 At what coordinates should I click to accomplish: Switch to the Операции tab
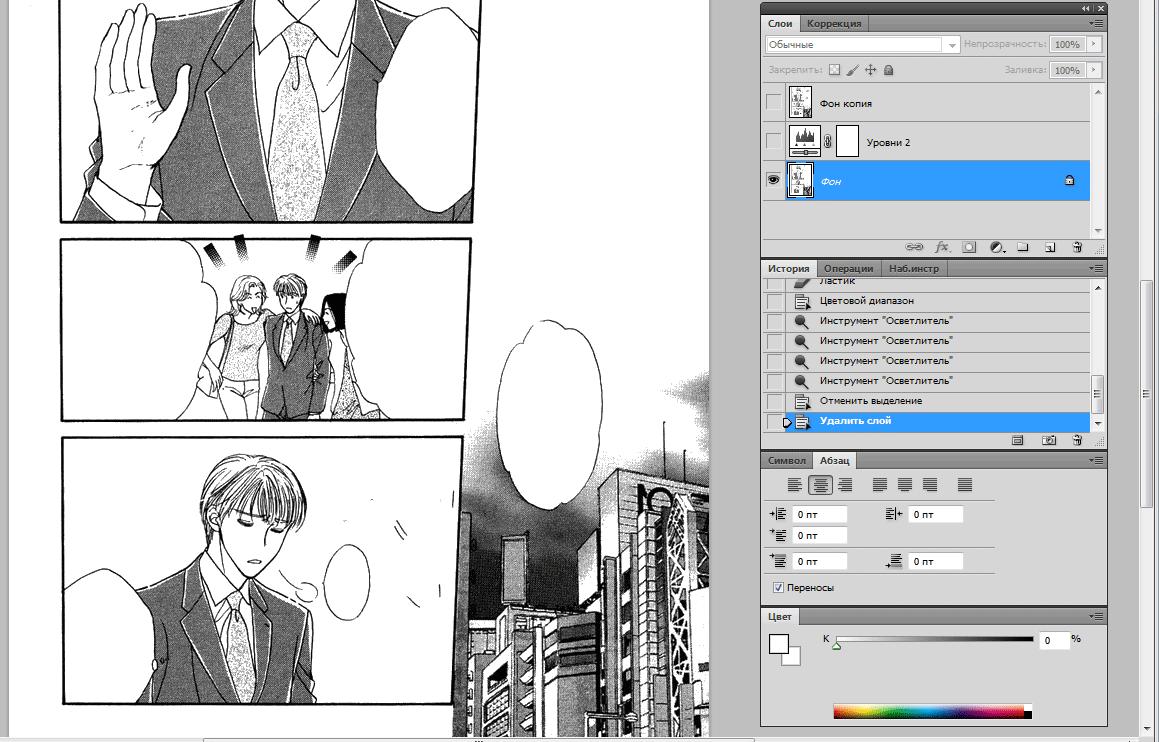tap(849, 268)
